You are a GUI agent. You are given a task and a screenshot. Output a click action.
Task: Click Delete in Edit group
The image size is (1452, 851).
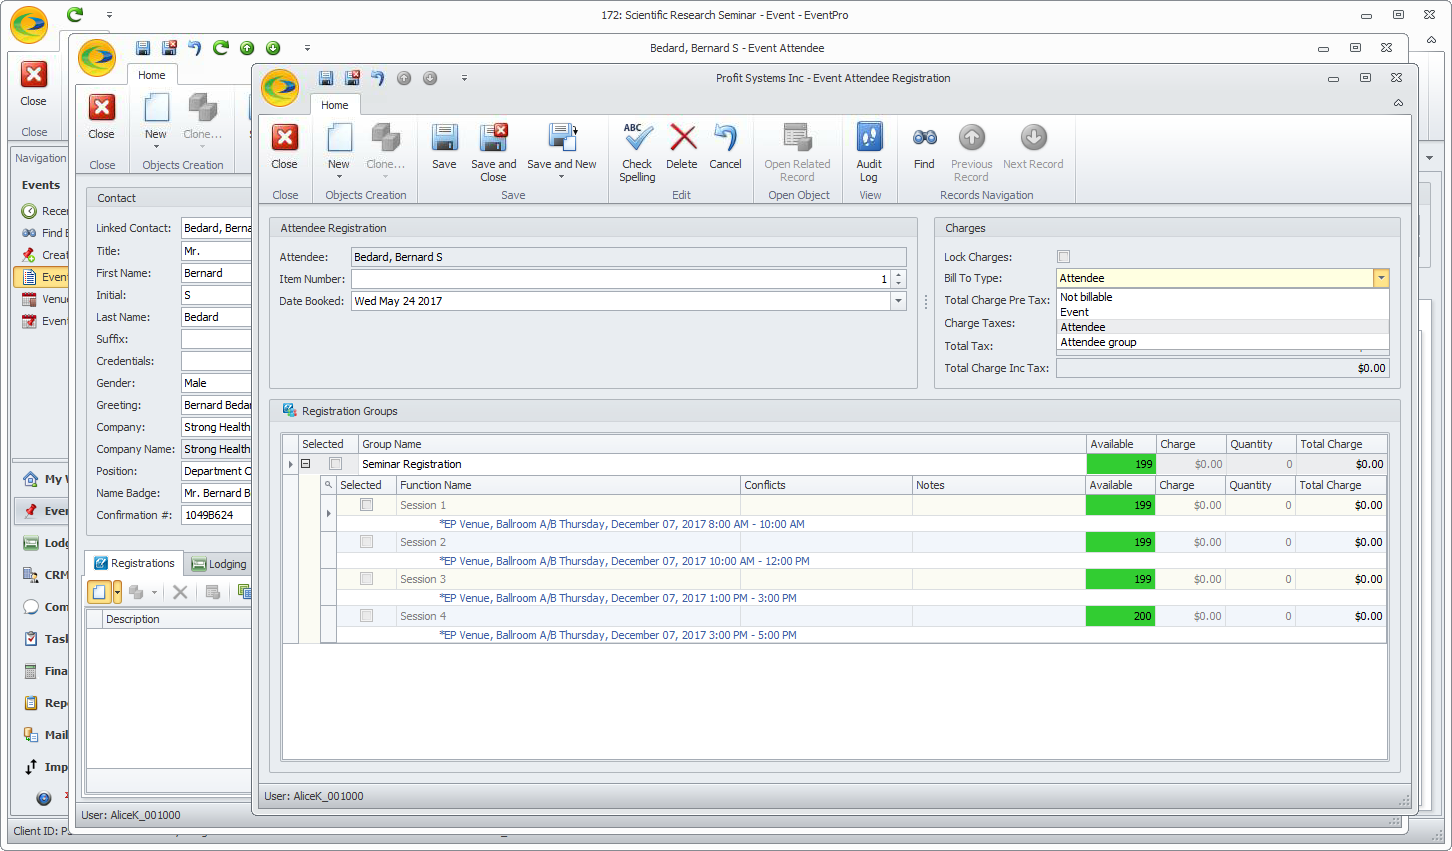[682, 147]
